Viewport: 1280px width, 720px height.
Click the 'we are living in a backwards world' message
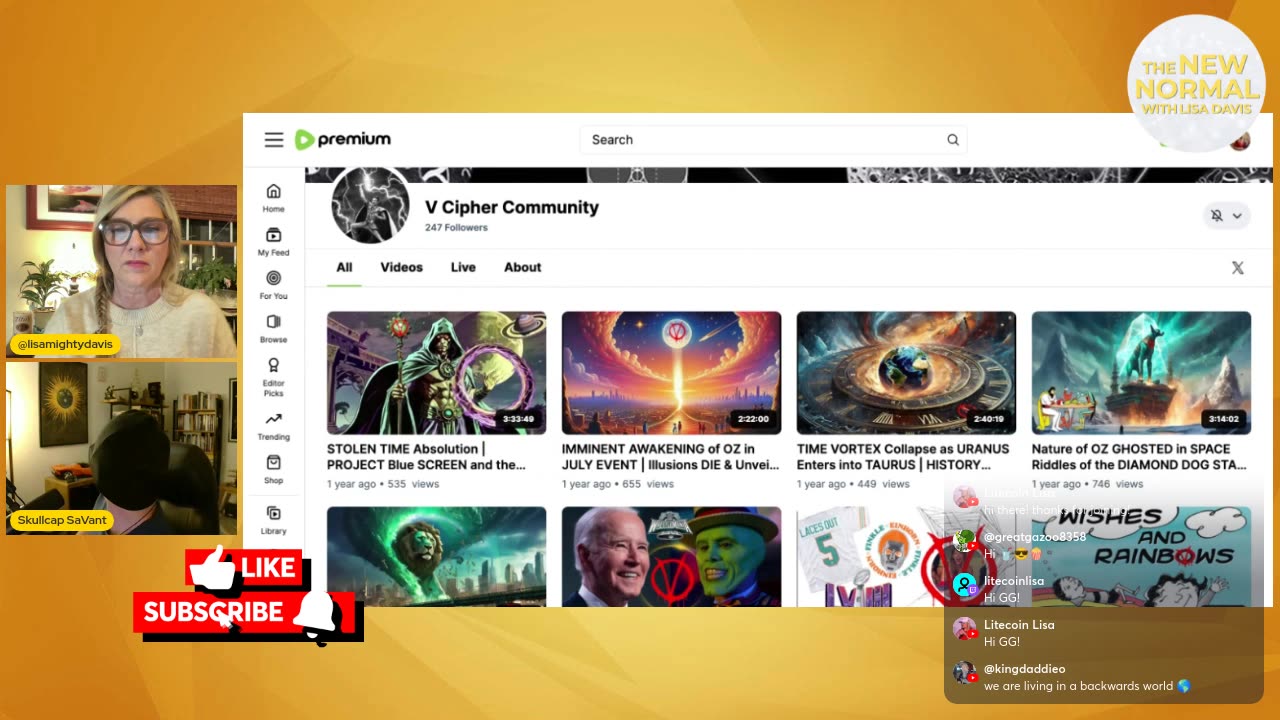(x=1087, y=686)
